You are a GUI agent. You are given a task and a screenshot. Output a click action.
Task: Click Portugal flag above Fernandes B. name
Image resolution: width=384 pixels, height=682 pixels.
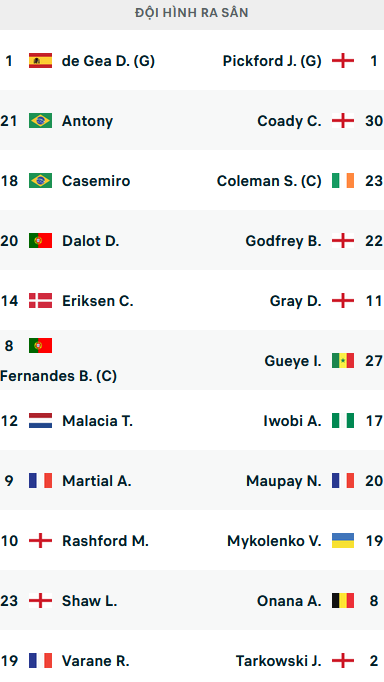(40, 346)
